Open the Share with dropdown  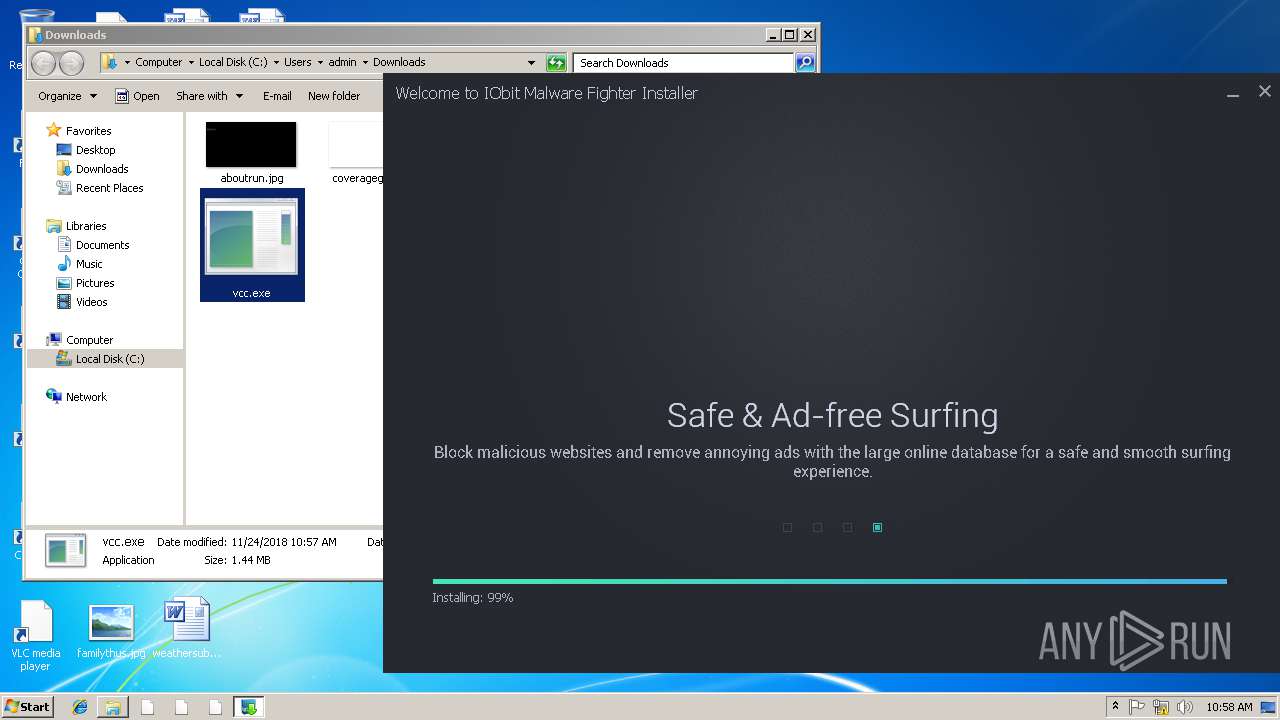(x=209, y=96)
